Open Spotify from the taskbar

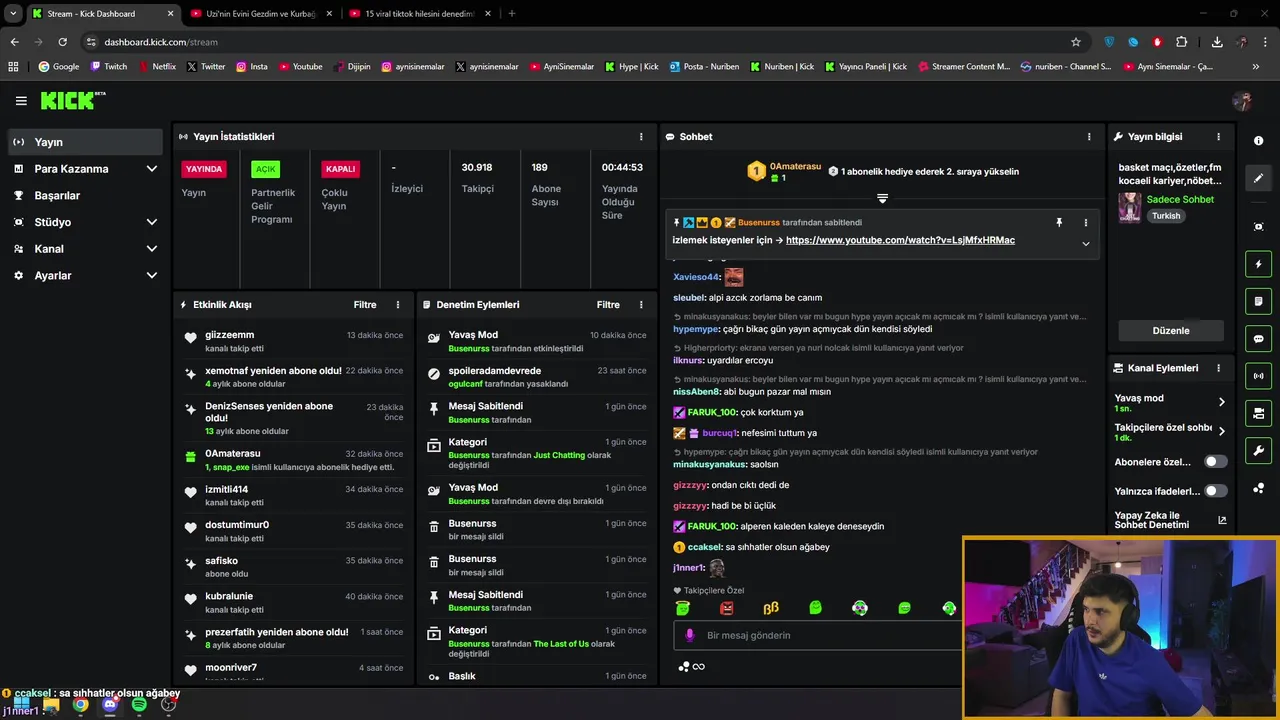(139, 704)
